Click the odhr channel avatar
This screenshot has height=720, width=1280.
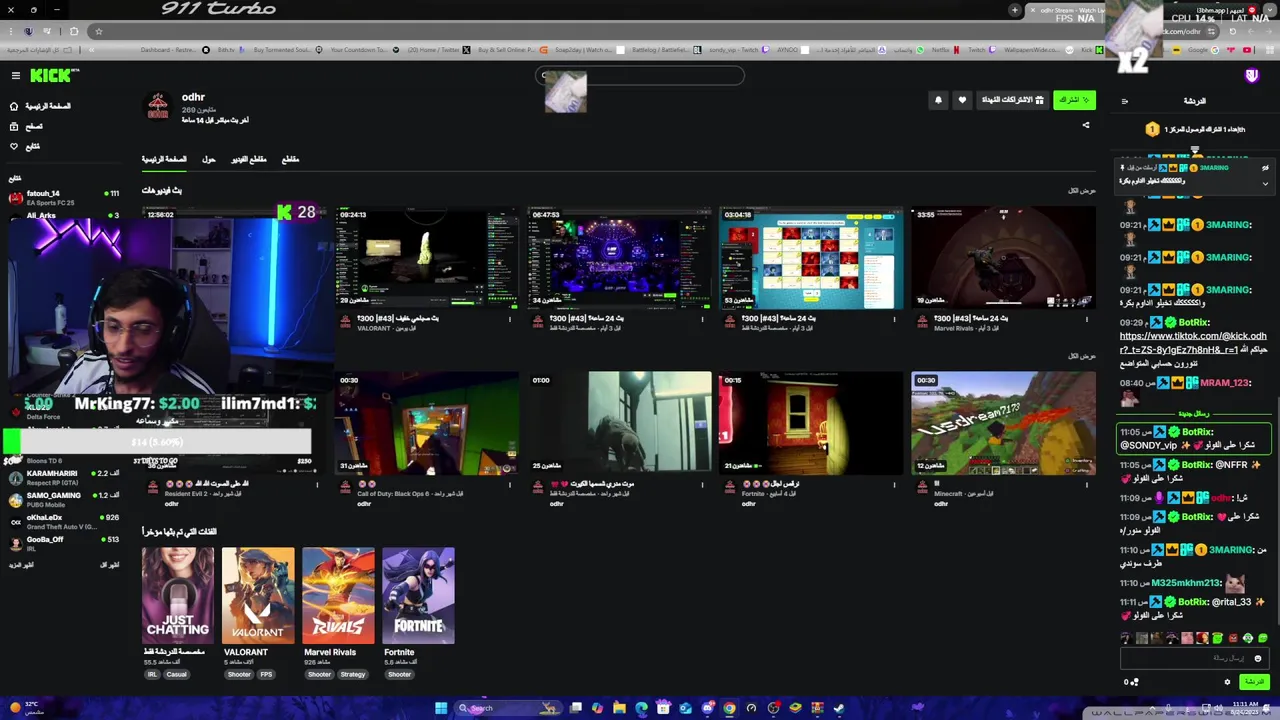(158, 106)
